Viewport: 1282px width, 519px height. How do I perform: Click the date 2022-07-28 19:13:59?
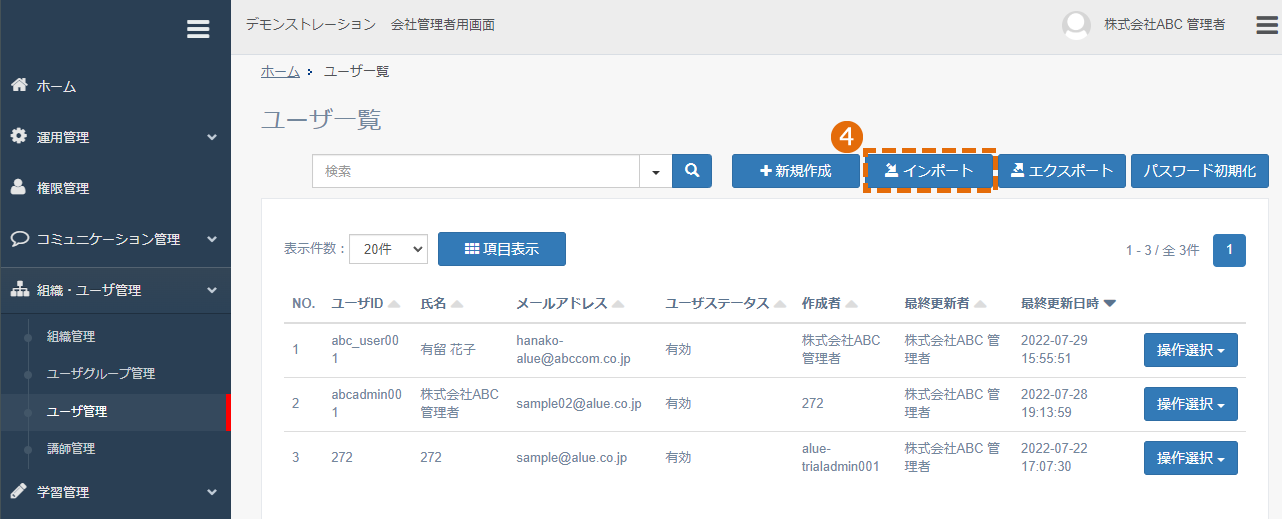[x=1054, y=404]
